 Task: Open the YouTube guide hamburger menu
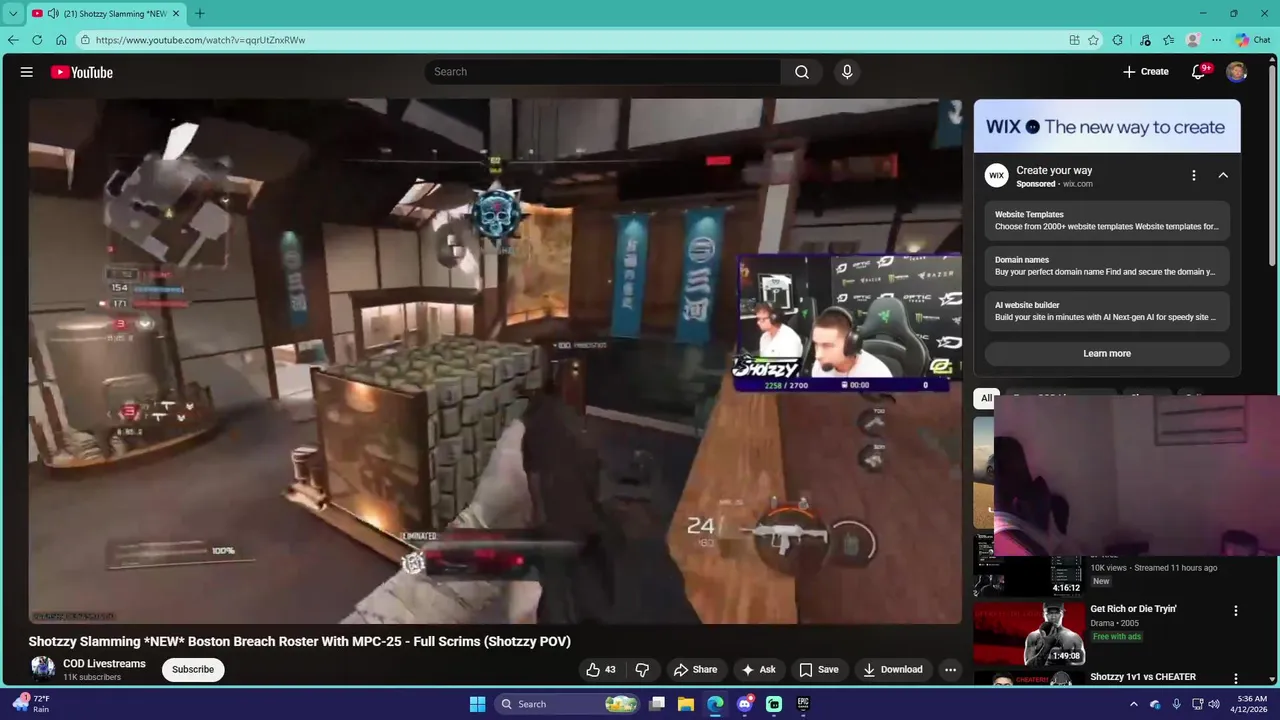(x=27, y=72)
